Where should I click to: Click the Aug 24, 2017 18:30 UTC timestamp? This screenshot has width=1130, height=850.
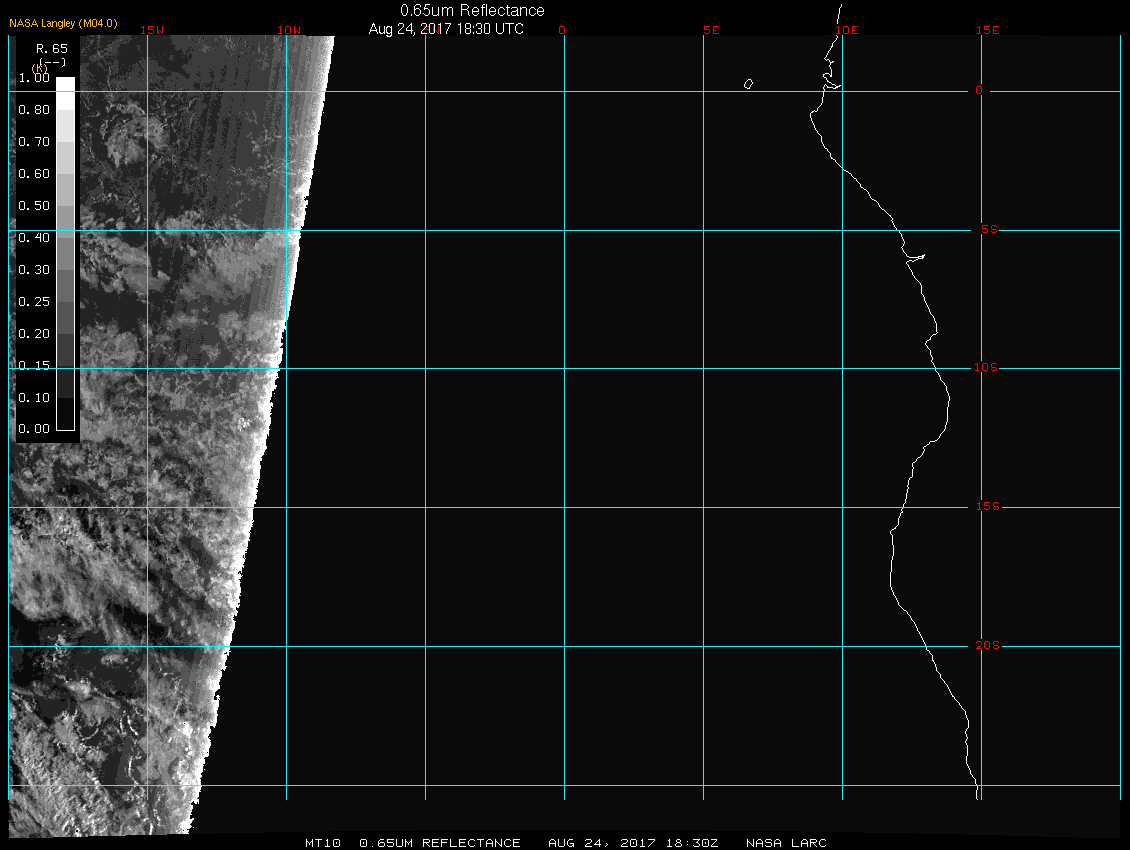[446, 29]
